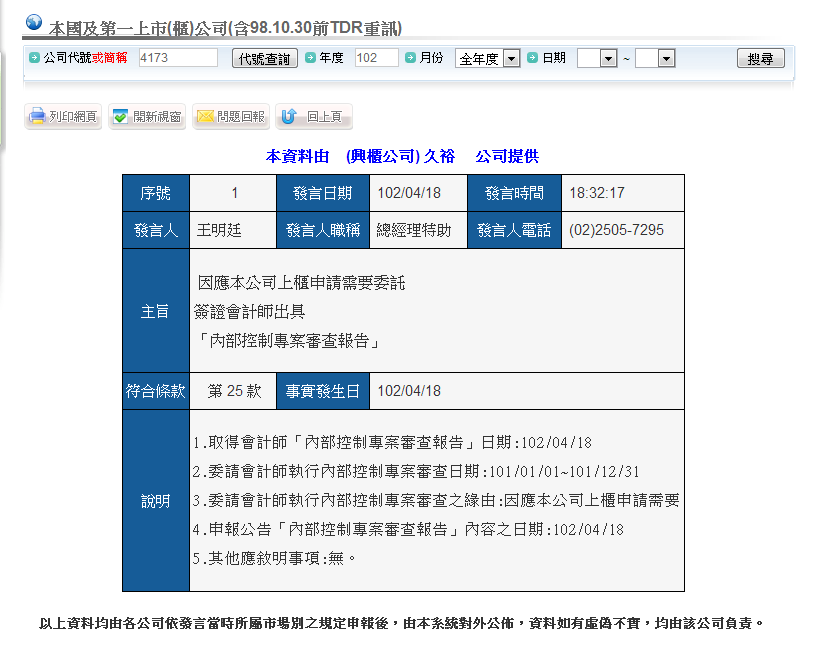Viewport: 824px width, 645px height.
Task: Click the green arrow bullet beside 月份
Action: pos(410,58)
